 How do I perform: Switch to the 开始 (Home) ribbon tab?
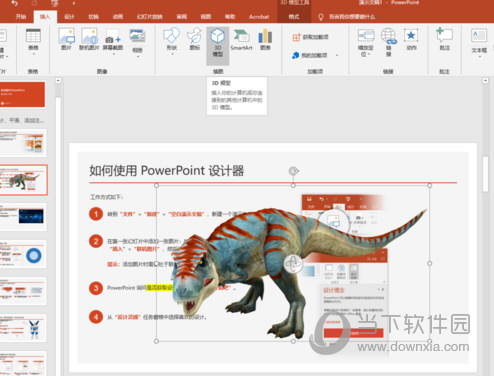(21, 16)
